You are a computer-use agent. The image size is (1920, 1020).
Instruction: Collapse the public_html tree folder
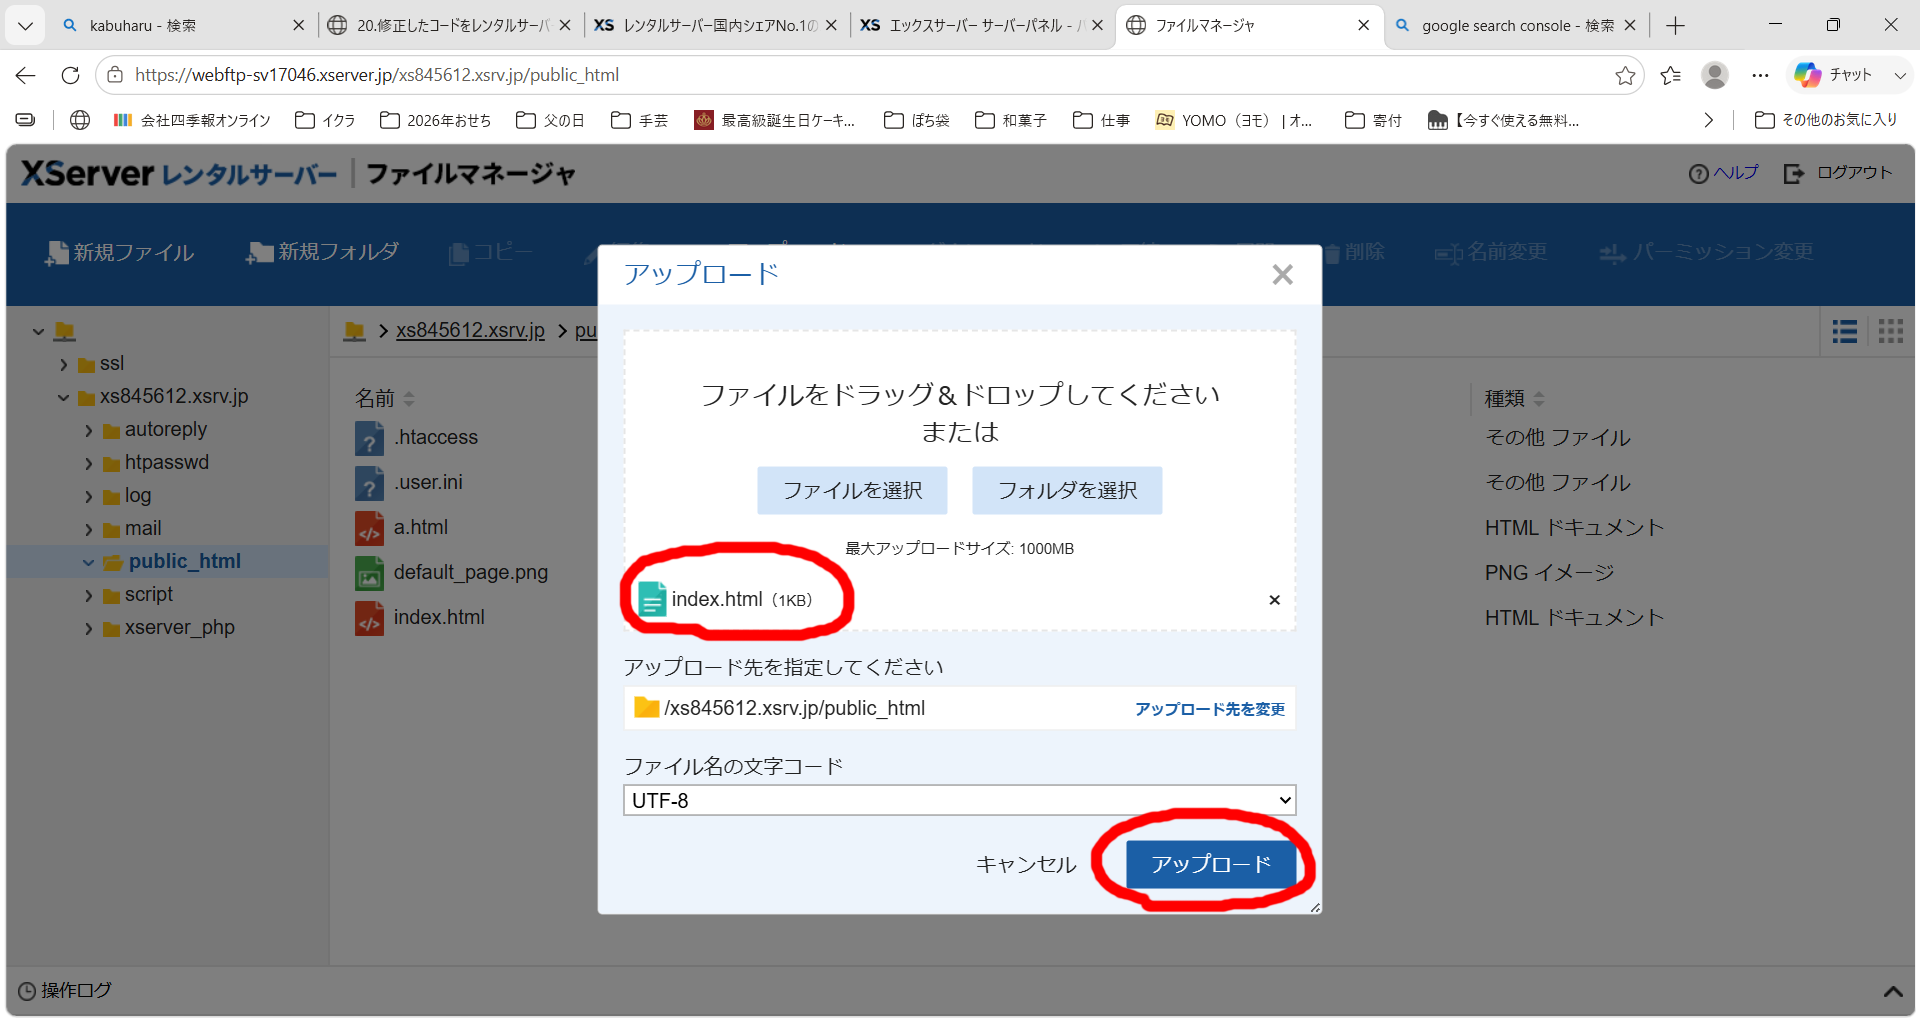[88, 562]
